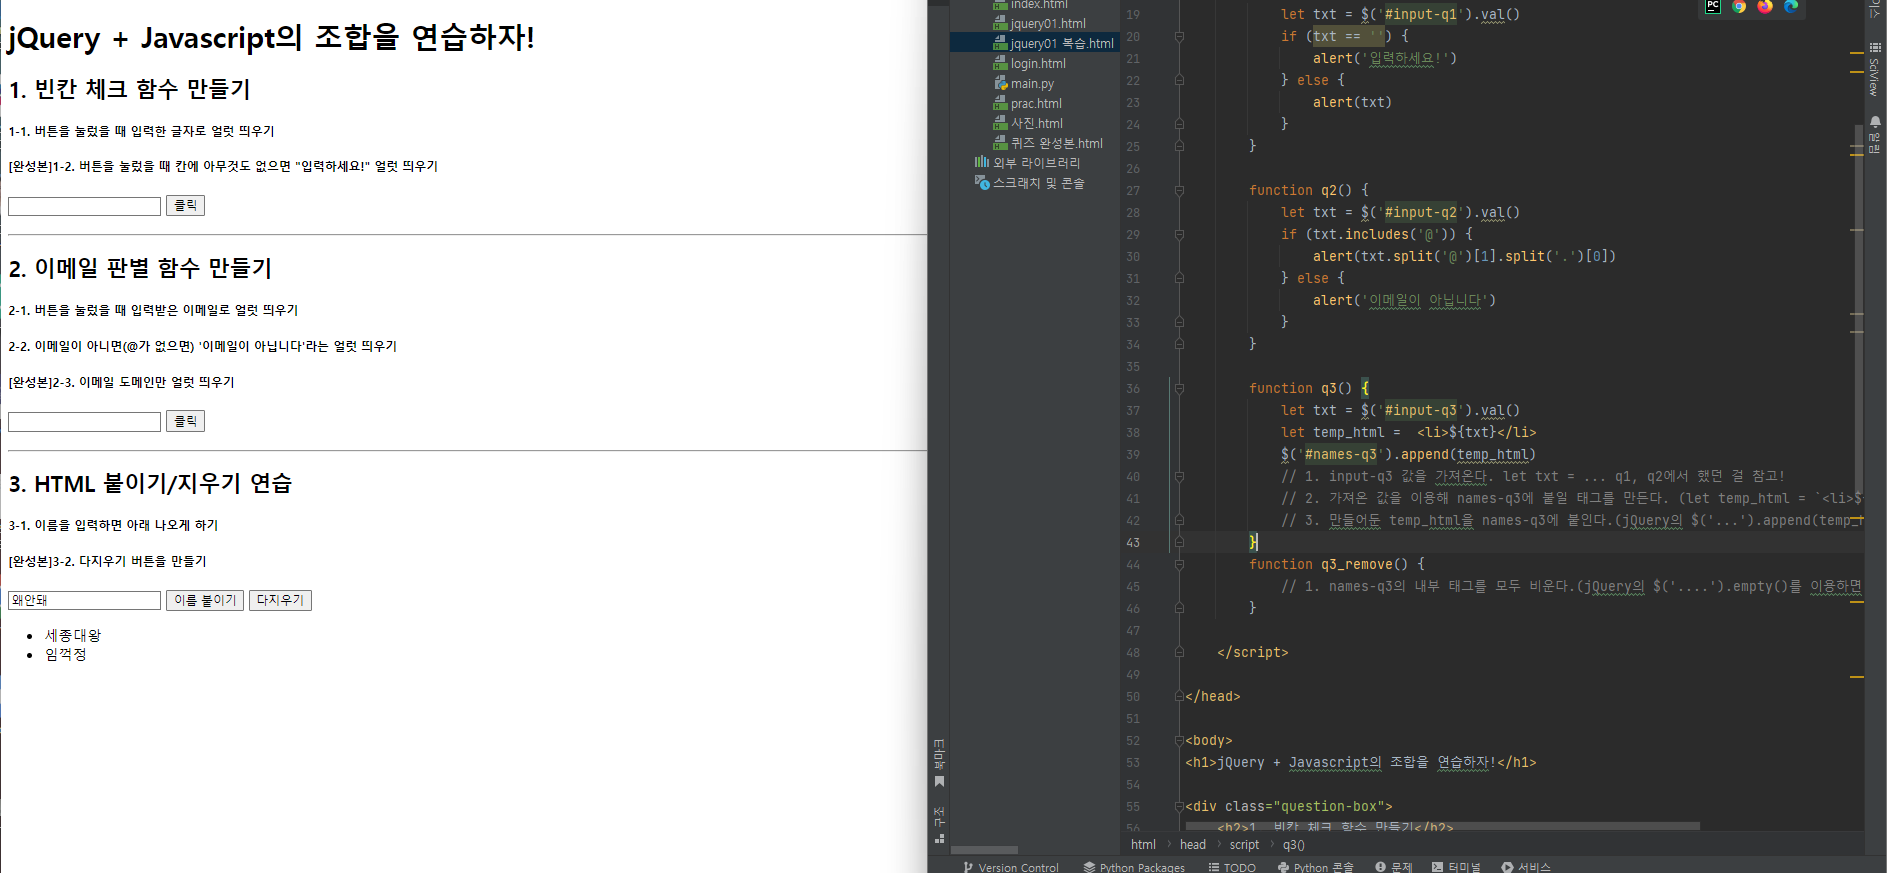Click the project panel horizontal scrollbar
Image resolution: width=1887 pixels, height=873 pixels.
click(984, 850)
